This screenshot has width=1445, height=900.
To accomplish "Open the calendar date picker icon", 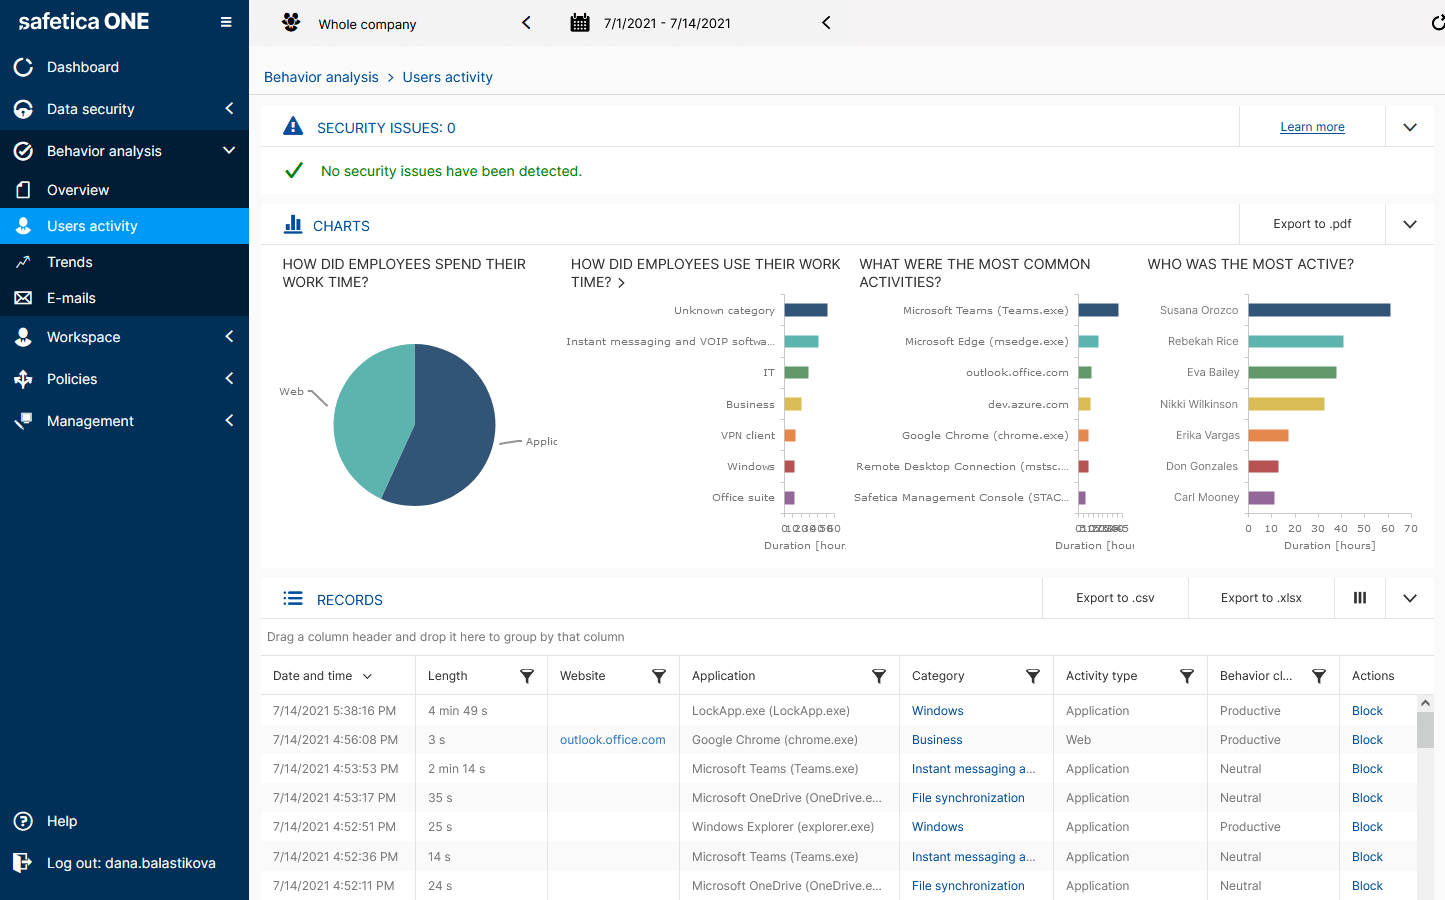I will 580,23.
